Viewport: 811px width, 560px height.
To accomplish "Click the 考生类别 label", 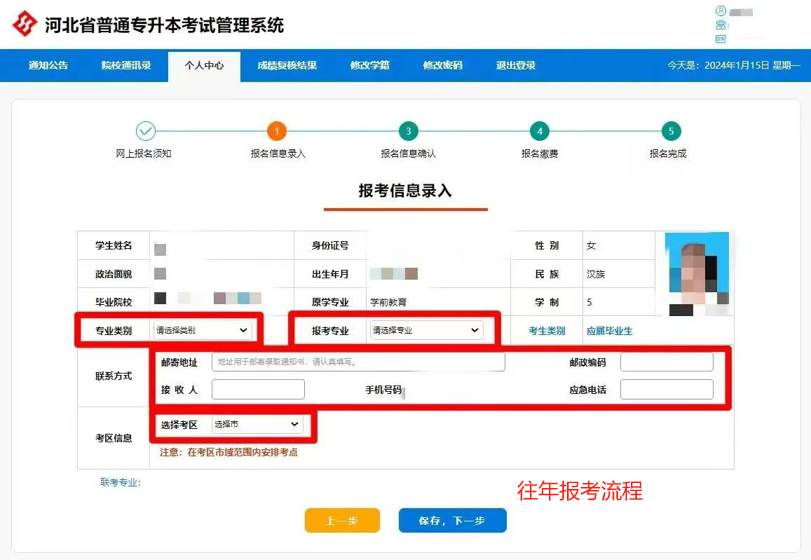I will coord(547,331).
